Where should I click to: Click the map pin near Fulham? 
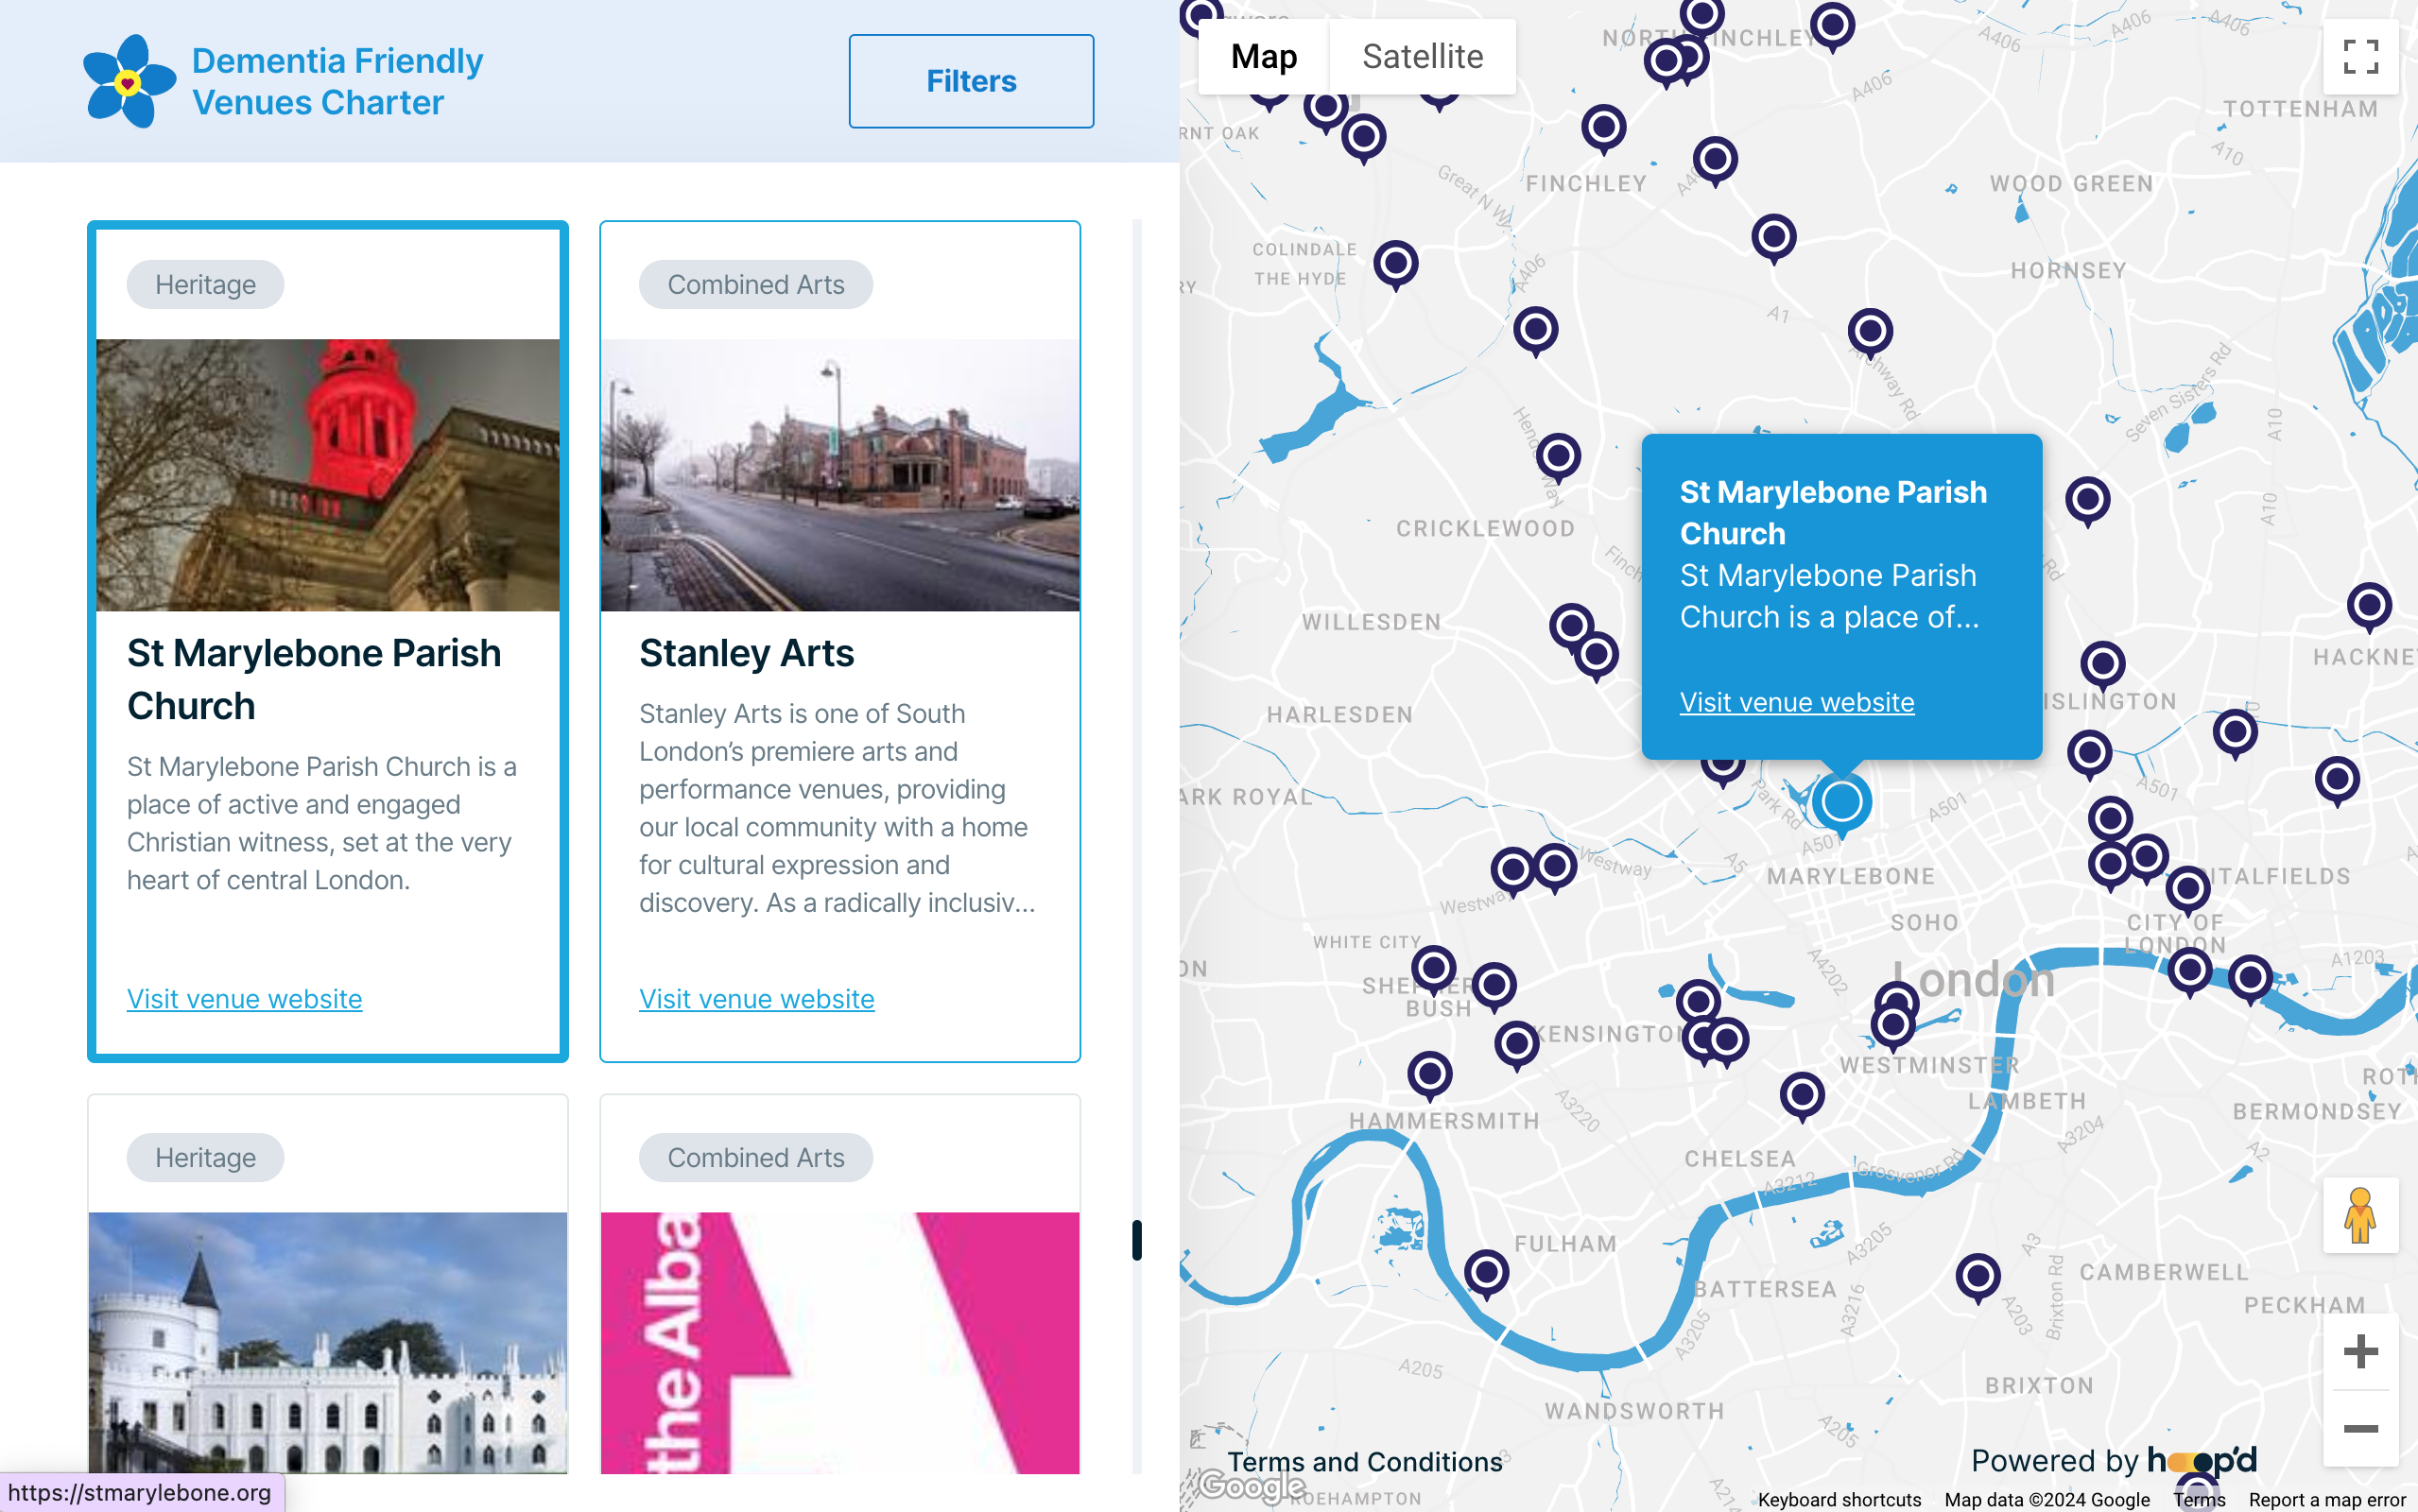click(1486, 1274)
